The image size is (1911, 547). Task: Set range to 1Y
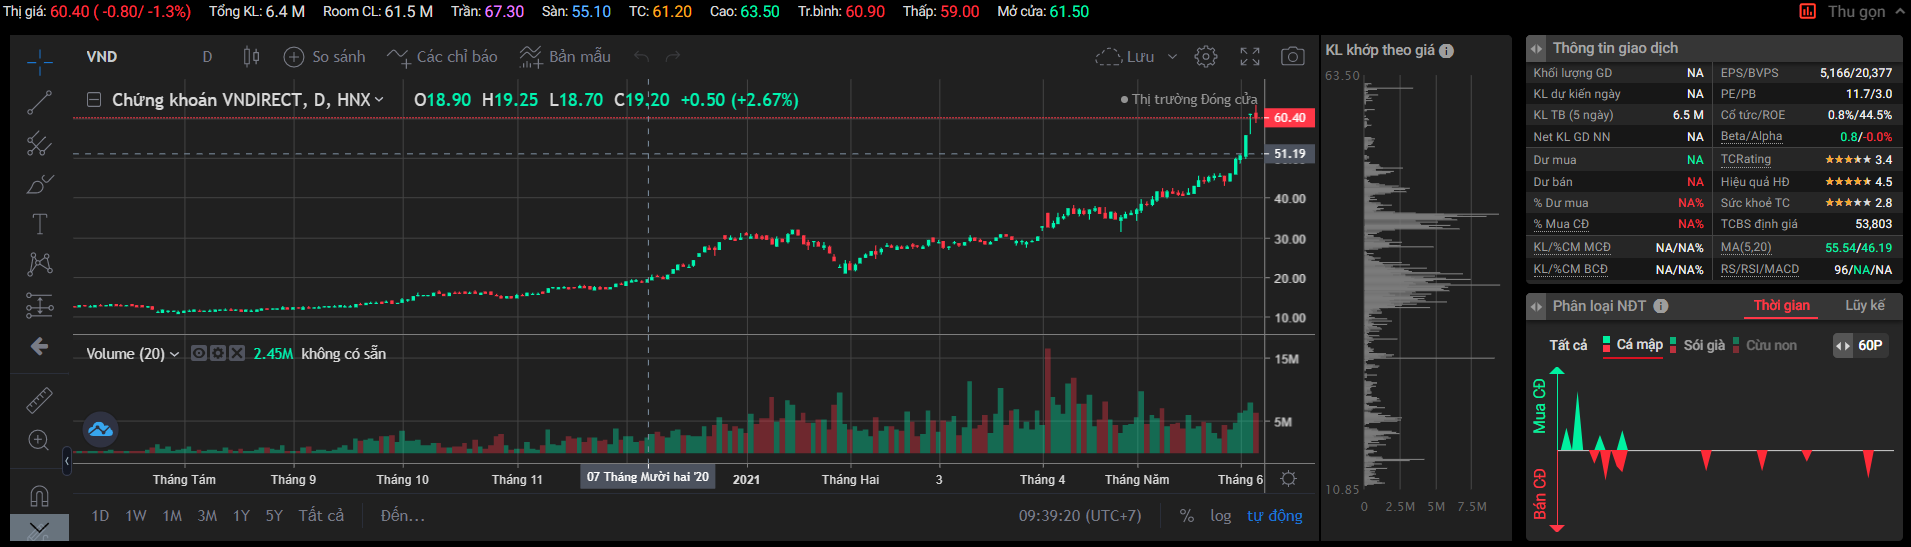pos(241,516)
